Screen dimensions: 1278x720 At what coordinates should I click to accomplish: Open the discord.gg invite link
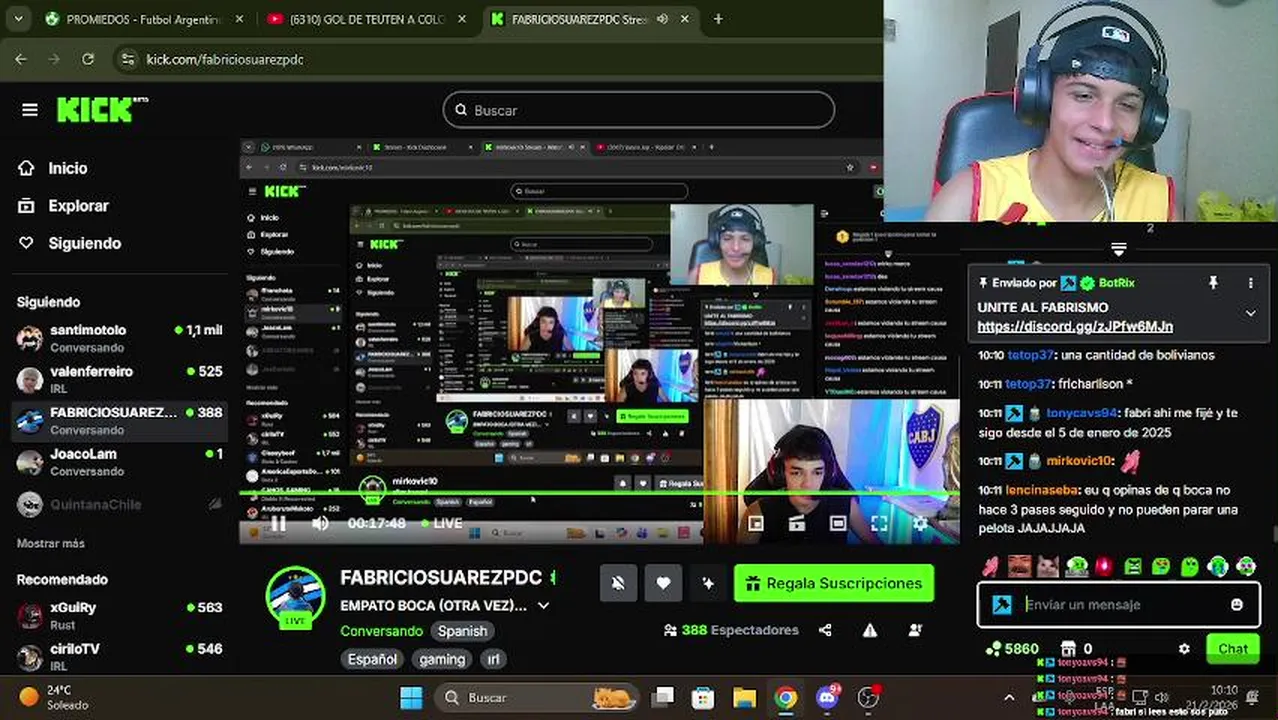point(1075,327)
